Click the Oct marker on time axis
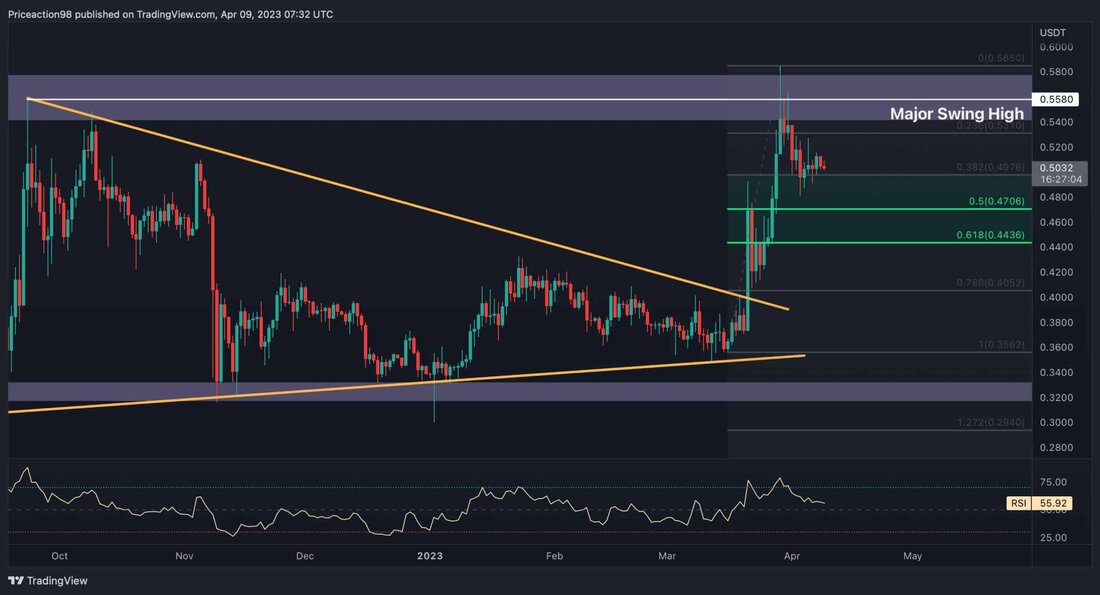This screenshot has height=595, width=1100. click(58, 554)
